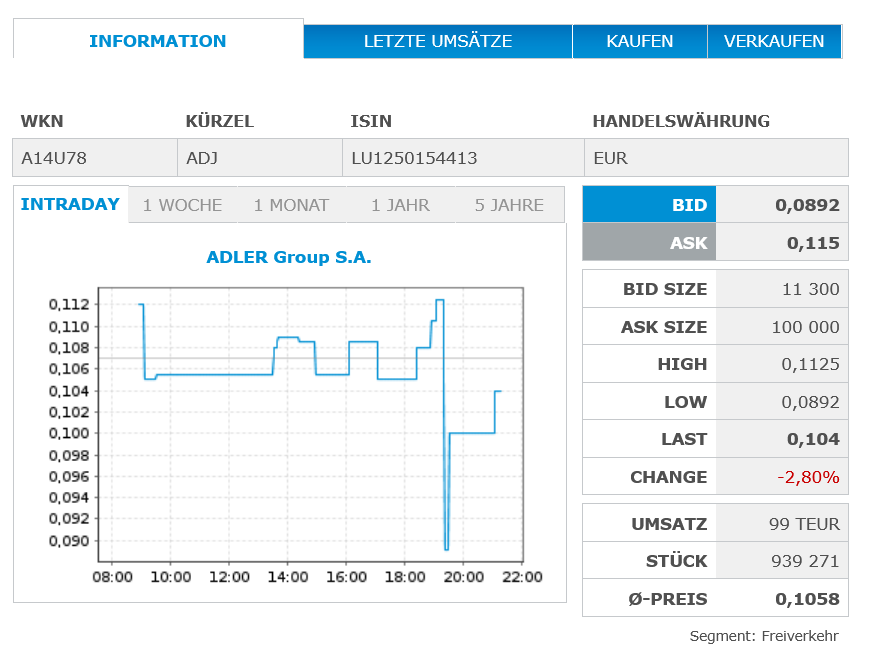882x664 pixels.
Task: Click the Ø-PREIS row label
Action: pos(668,599)
